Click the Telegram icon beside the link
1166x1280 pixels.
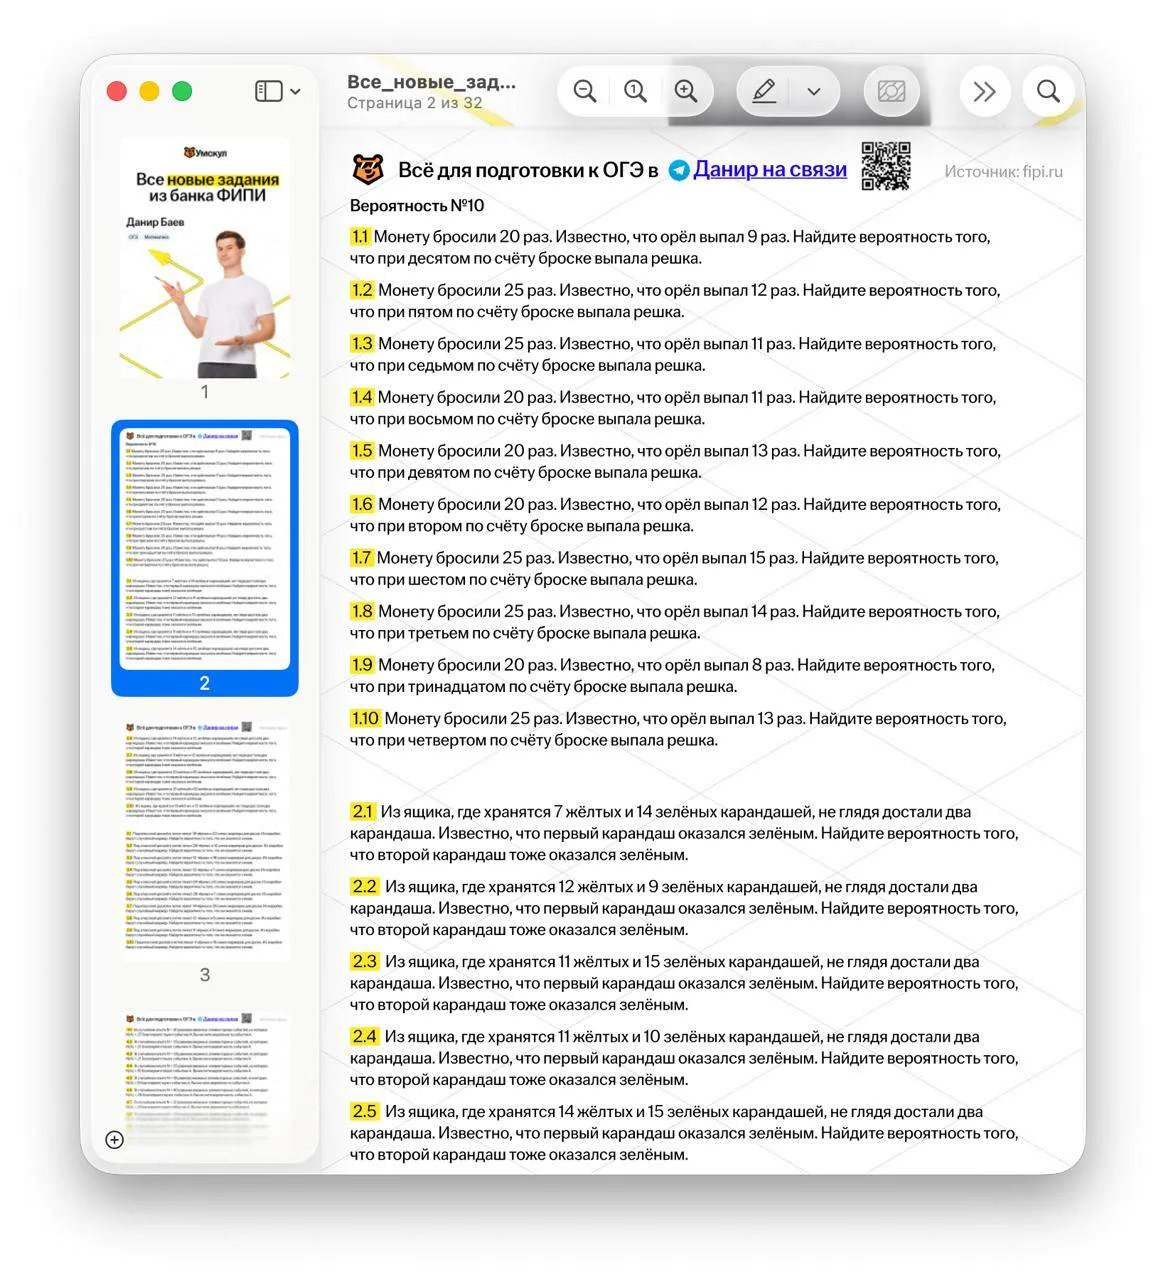(679, 171)
